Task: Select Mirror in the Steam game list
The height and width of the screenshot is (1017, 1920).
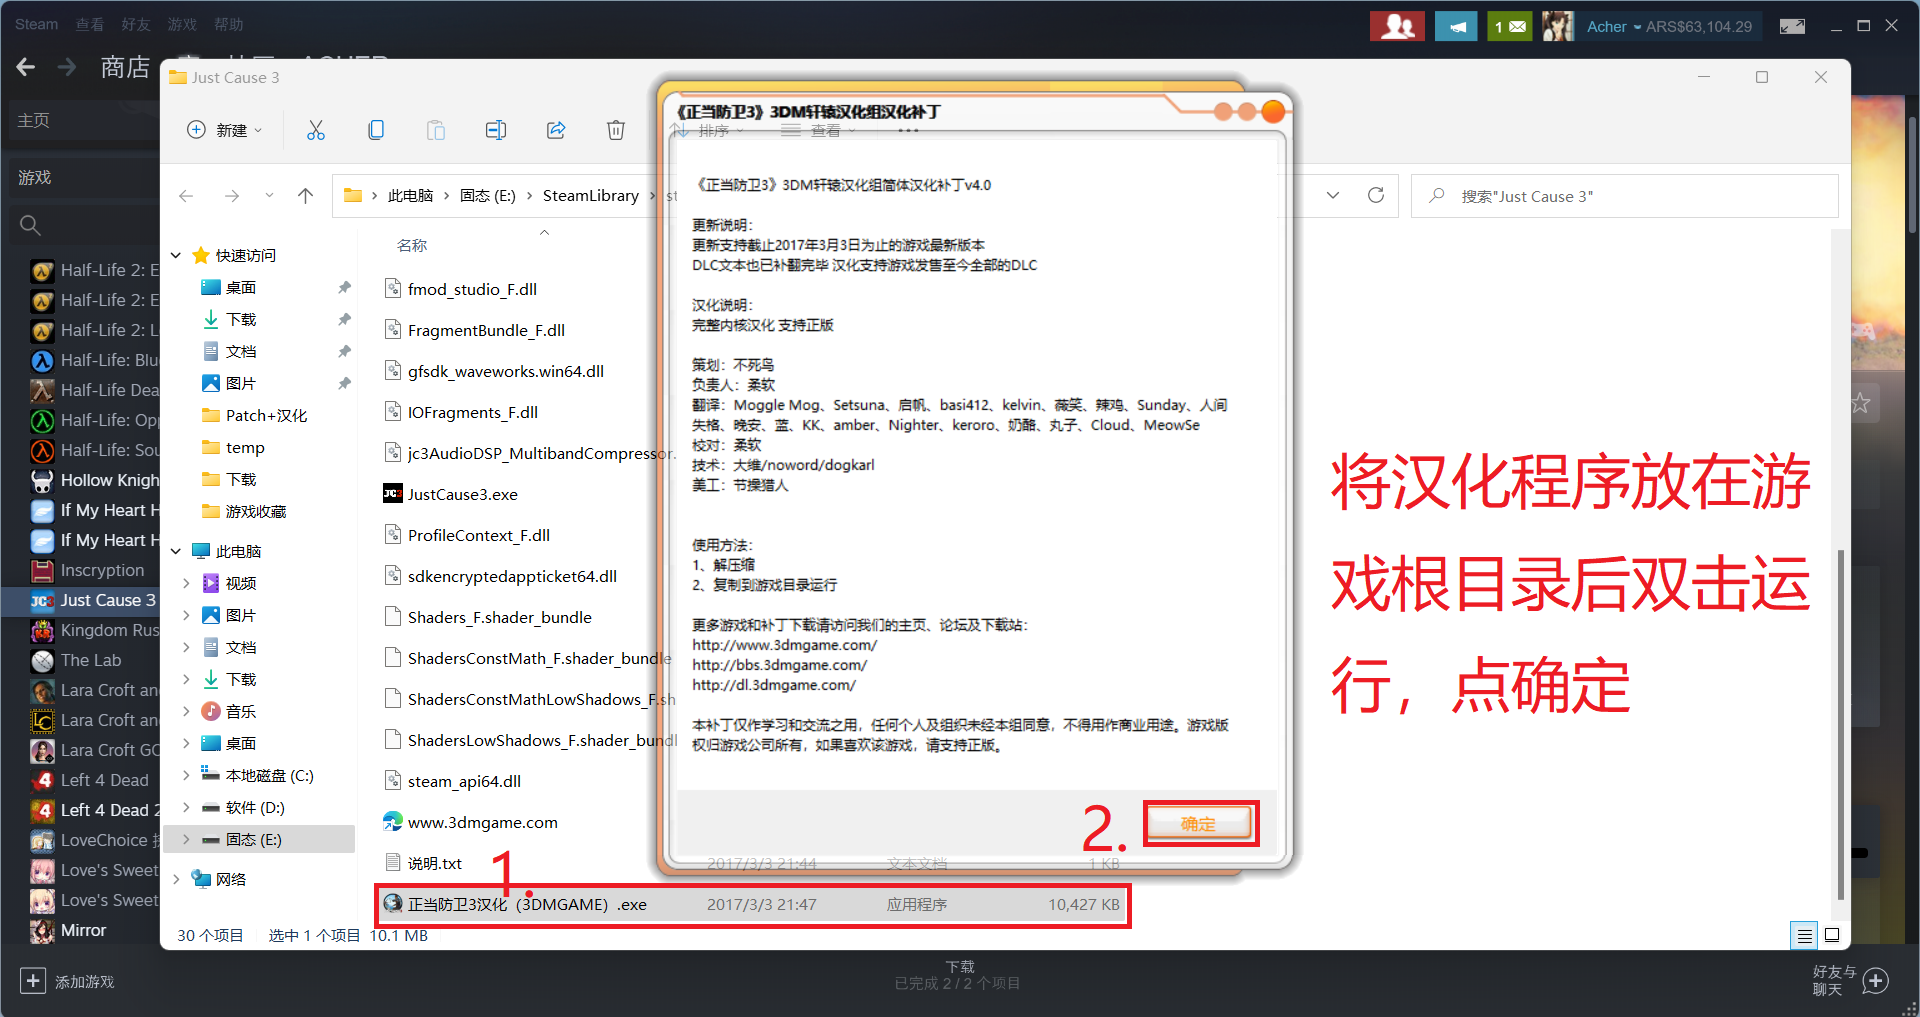Action: tap(70, 930)
